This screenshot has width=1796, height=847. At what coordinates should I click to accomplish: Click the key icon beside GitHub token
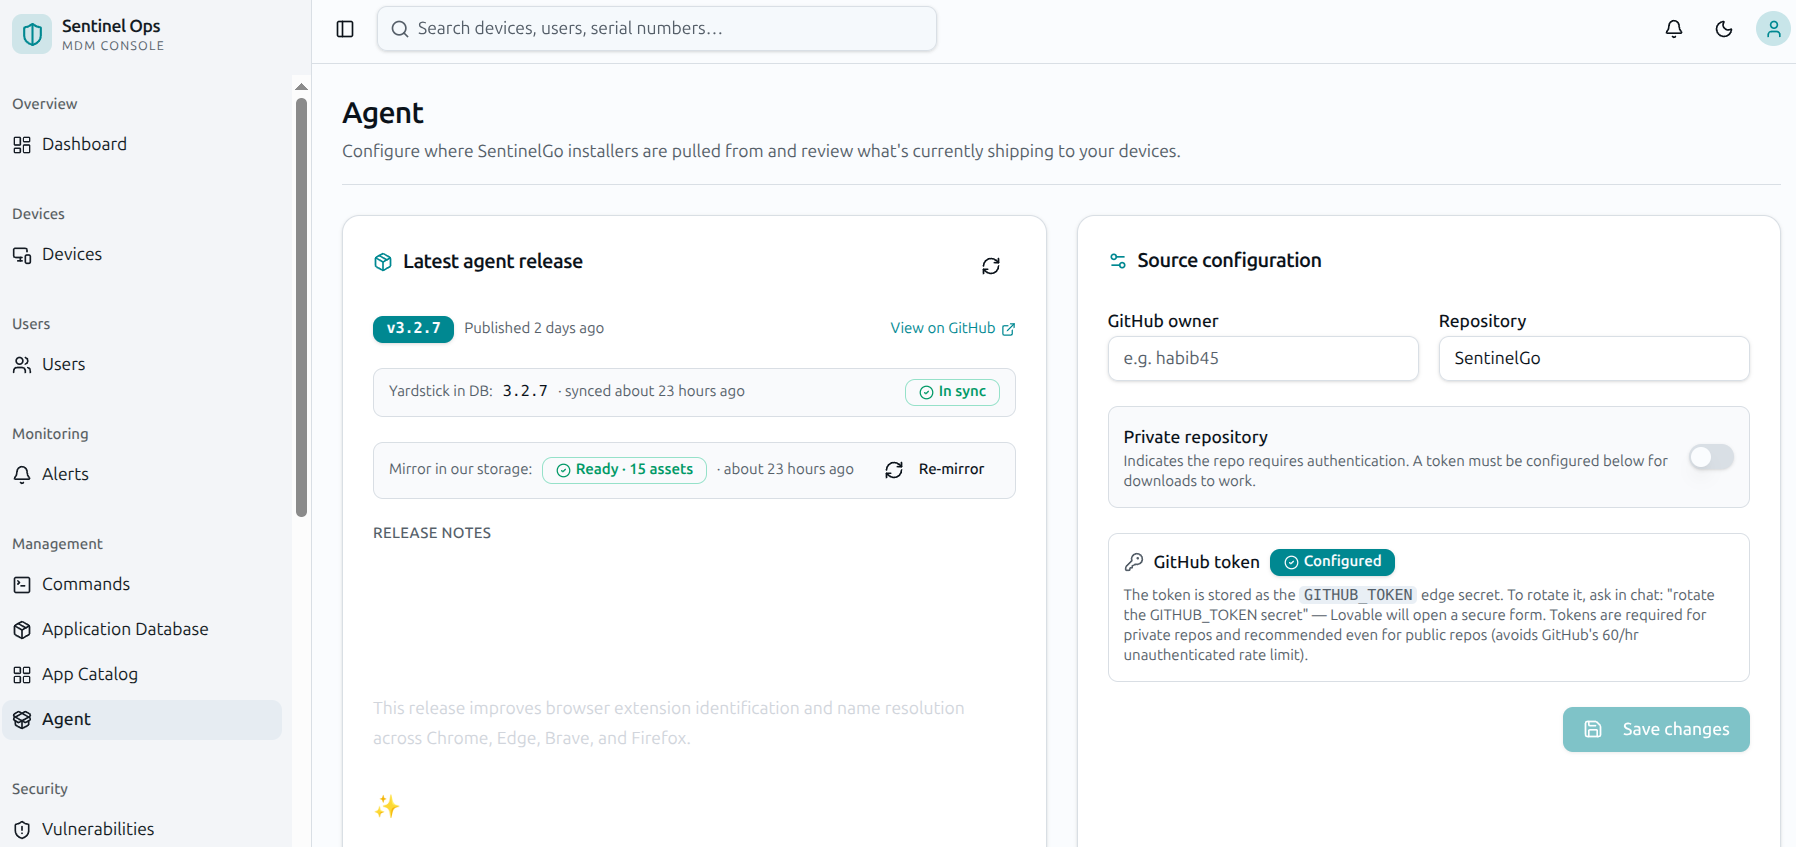pyautogui.click(x=1134, y=562)
